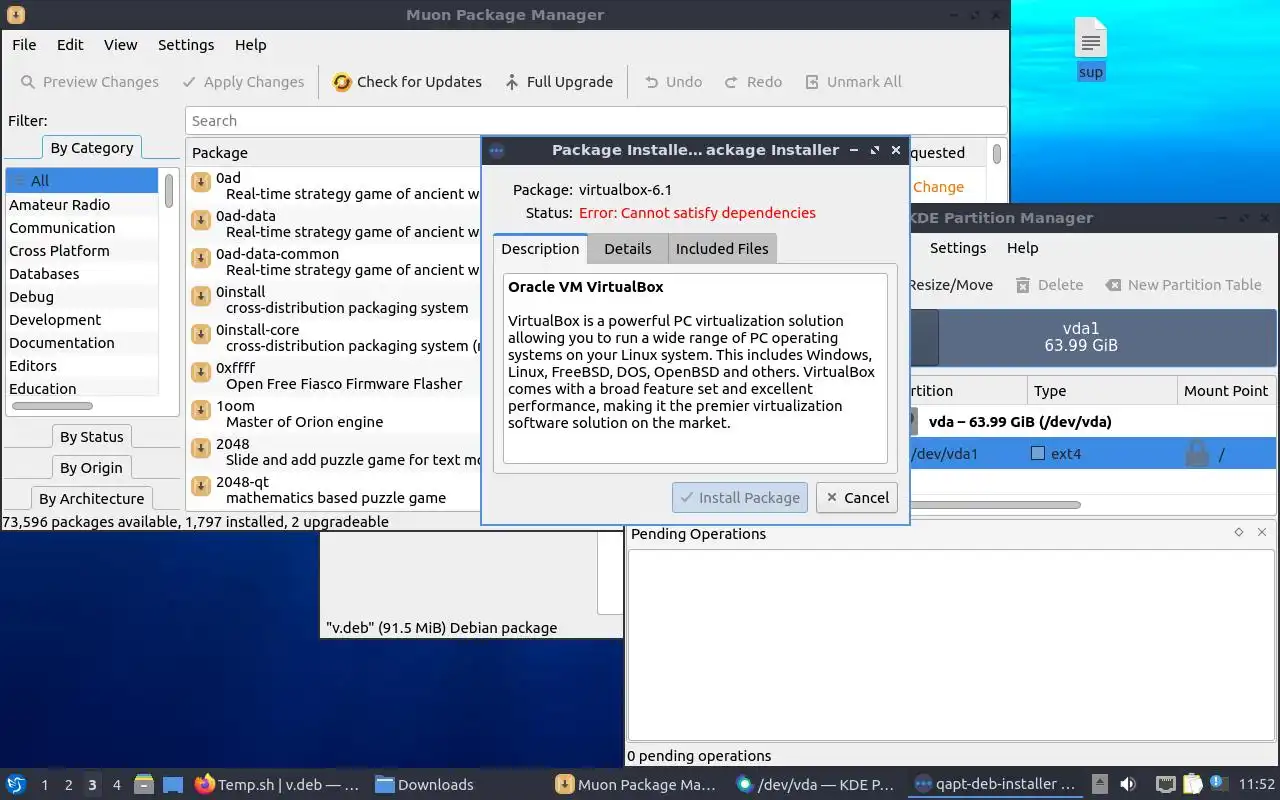This screenshot has width=1280, height=800.
Task: Click the Apply Changes toolbar button
Action: pos(243,82)
